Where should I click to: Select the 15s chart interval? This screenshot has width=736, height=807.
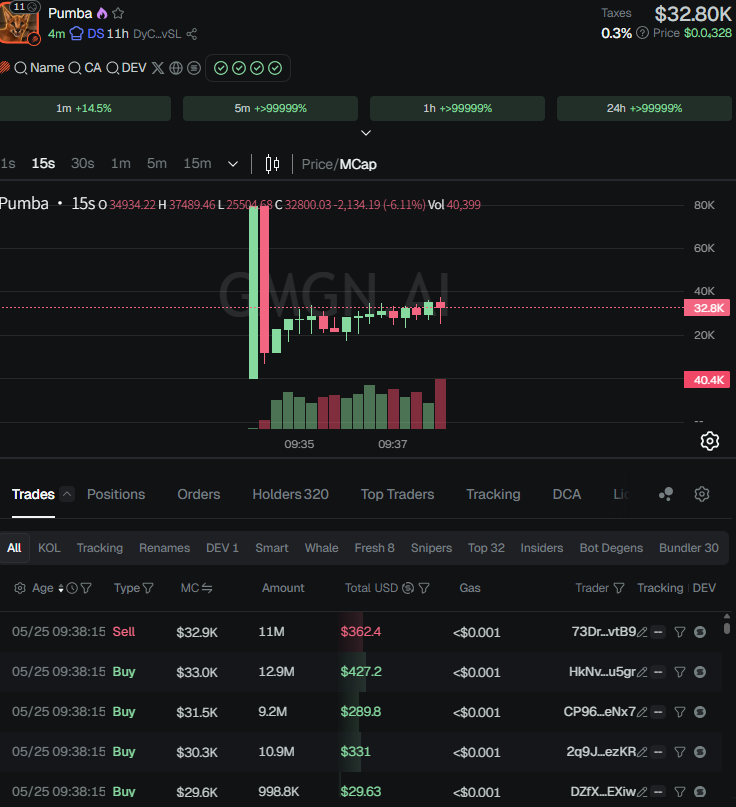click(43, 164)
